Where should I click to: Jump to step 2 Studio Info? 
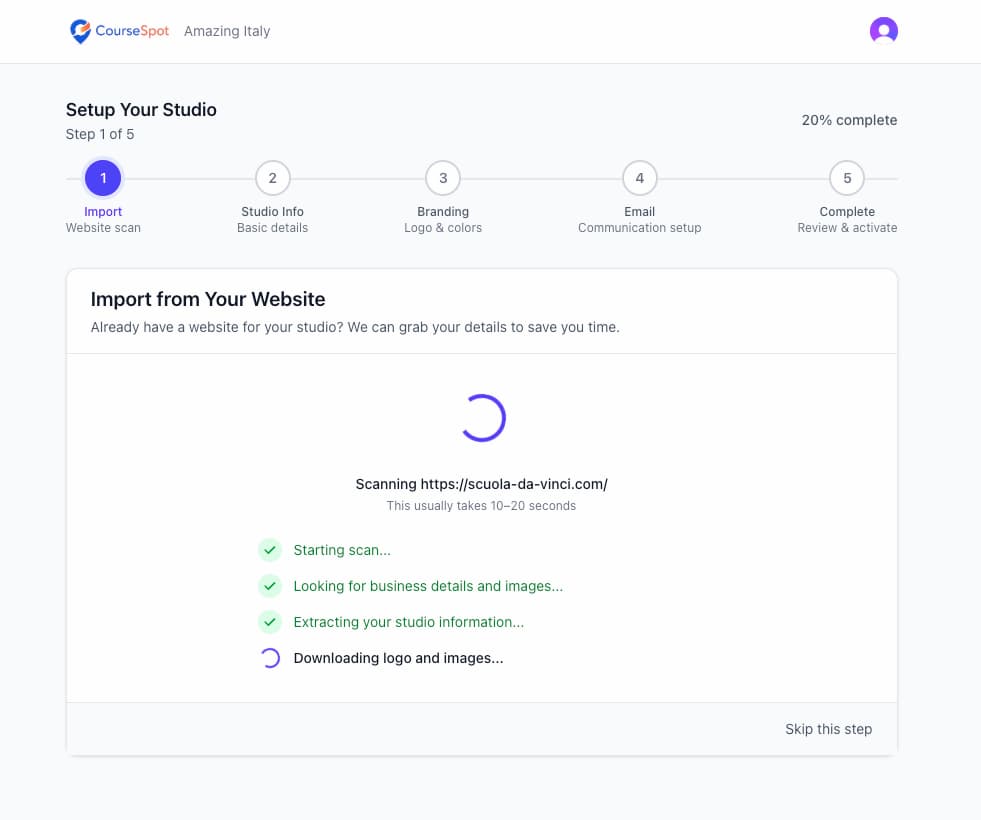tap(272, 177)
